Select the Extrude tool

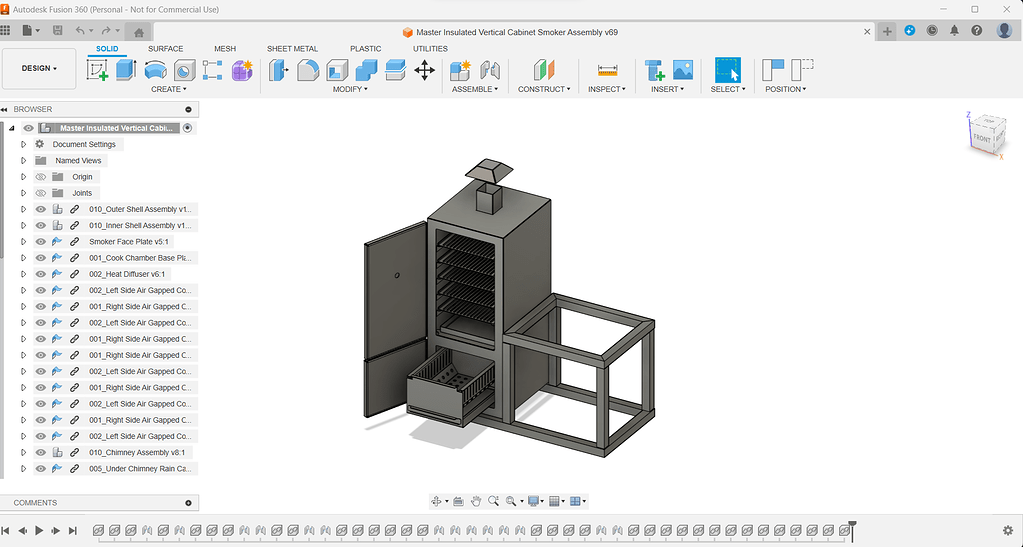pyautogui.click(x=126, y=70)
